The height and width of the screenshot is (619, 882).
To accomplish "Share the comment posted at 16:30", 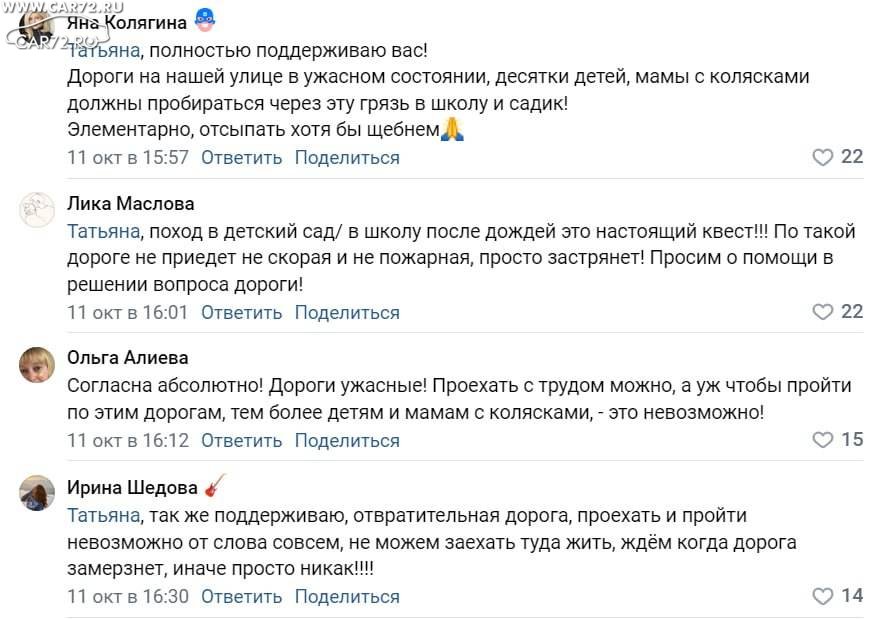I will pyautogui.click(x=347, y=596).
